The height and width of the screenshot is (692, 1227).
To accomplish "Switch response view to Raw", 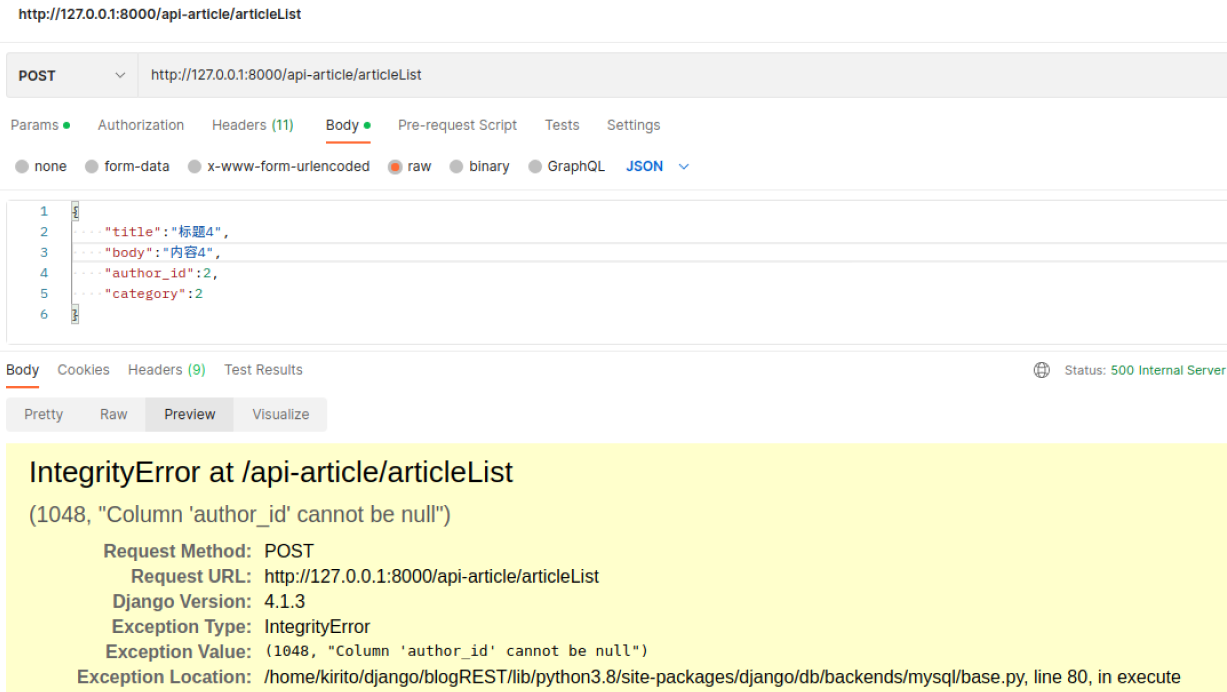I will [113, 414].
